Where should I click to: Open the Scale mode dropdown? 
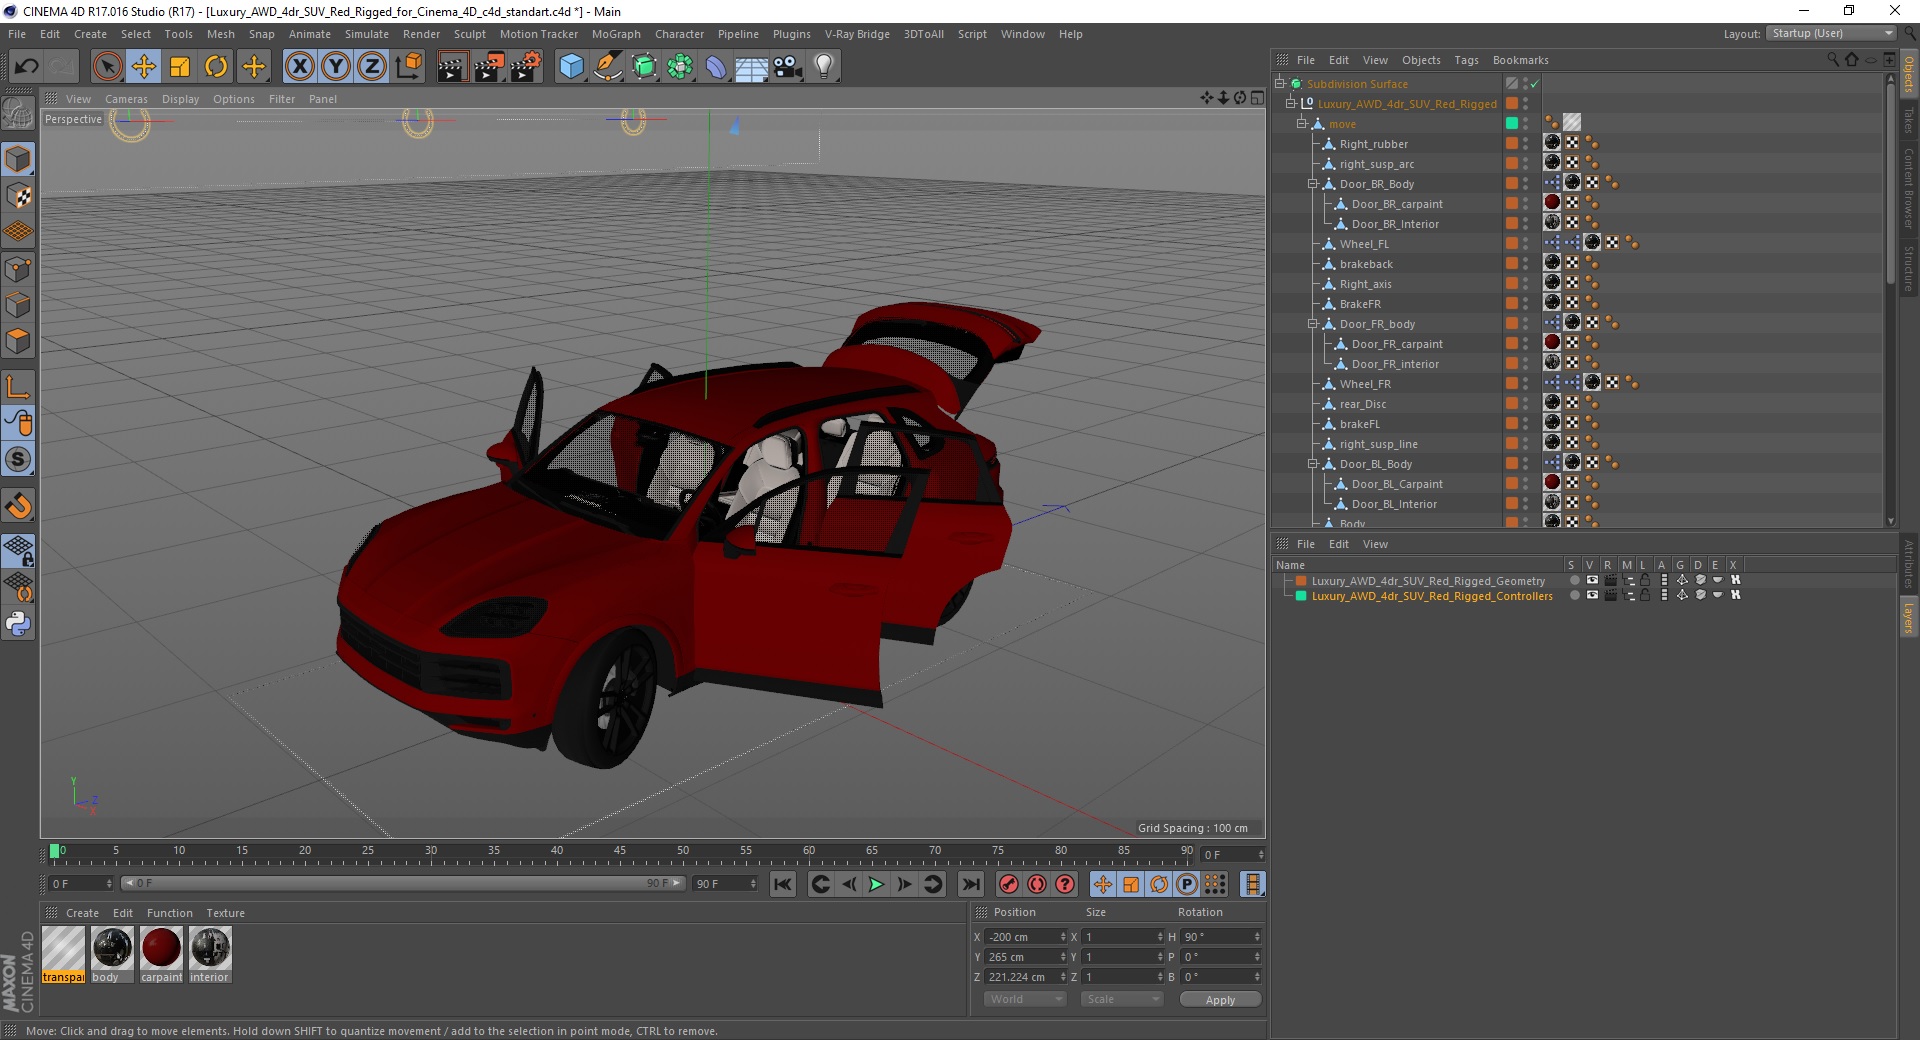click(1122, 999)
